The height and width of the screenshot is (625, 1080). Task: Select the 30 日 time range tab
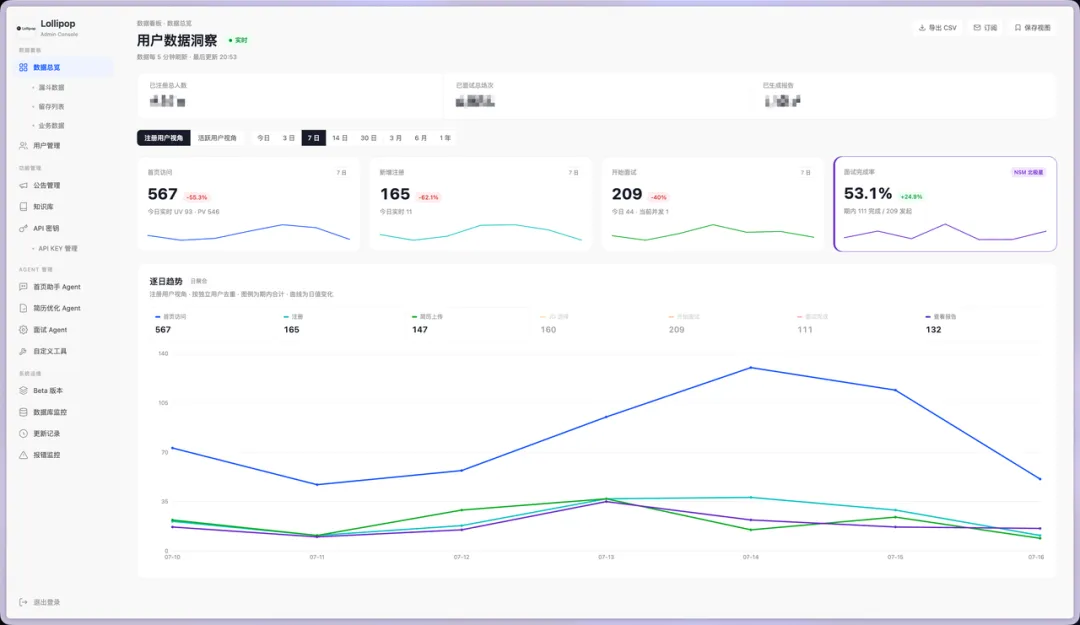click(x=368, y=138)
